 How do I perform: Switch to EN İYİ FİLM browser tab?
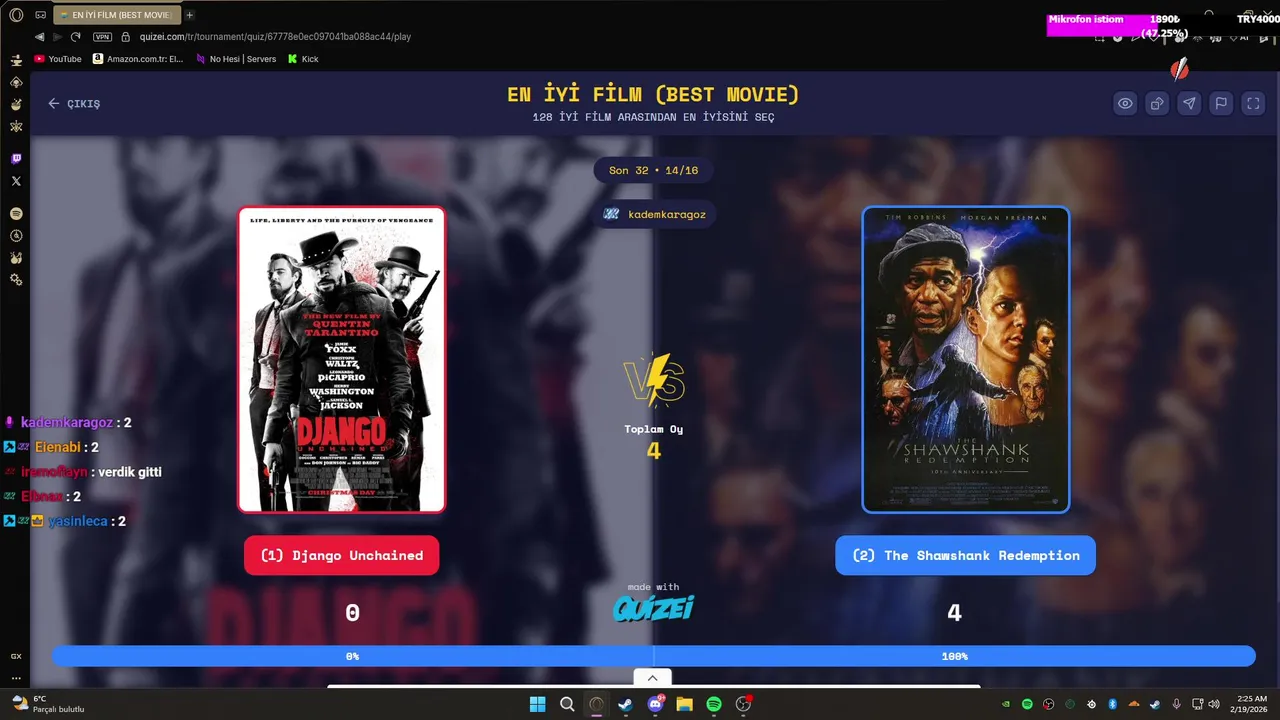pos(115,15)
